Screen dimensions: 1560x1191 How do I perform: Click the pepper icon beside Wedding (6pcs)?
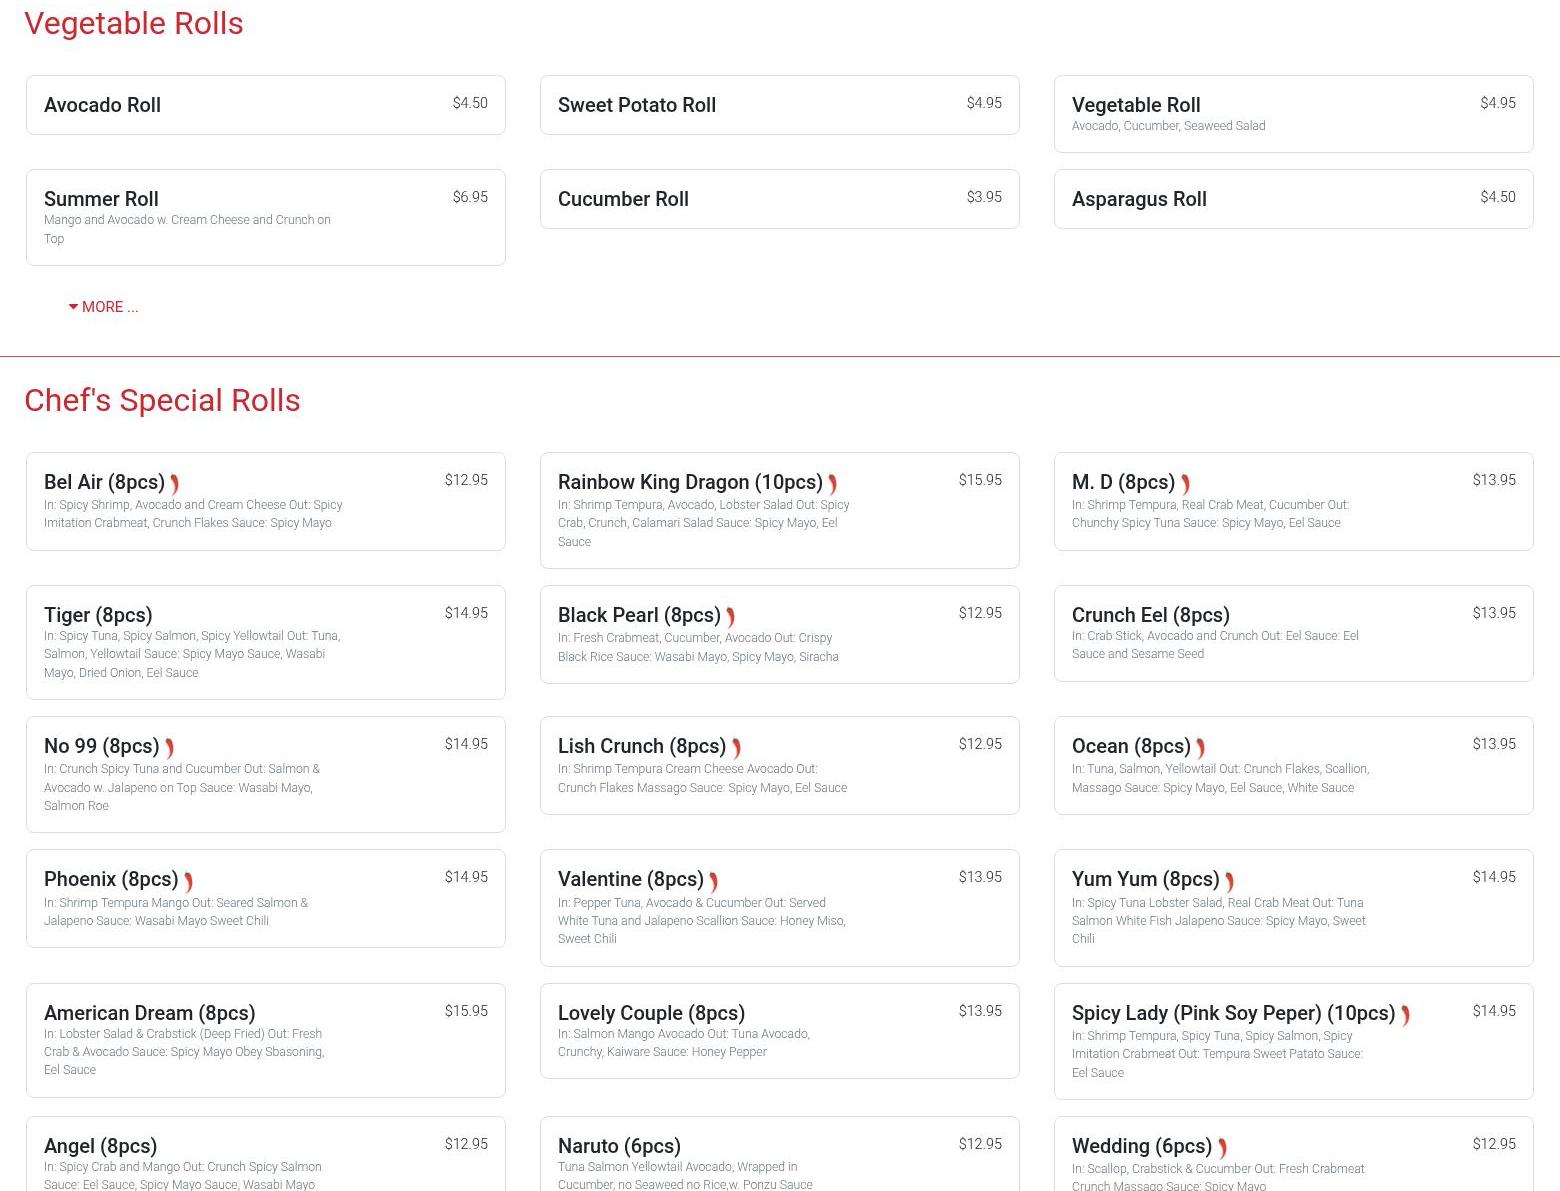click(1222, 1149)
